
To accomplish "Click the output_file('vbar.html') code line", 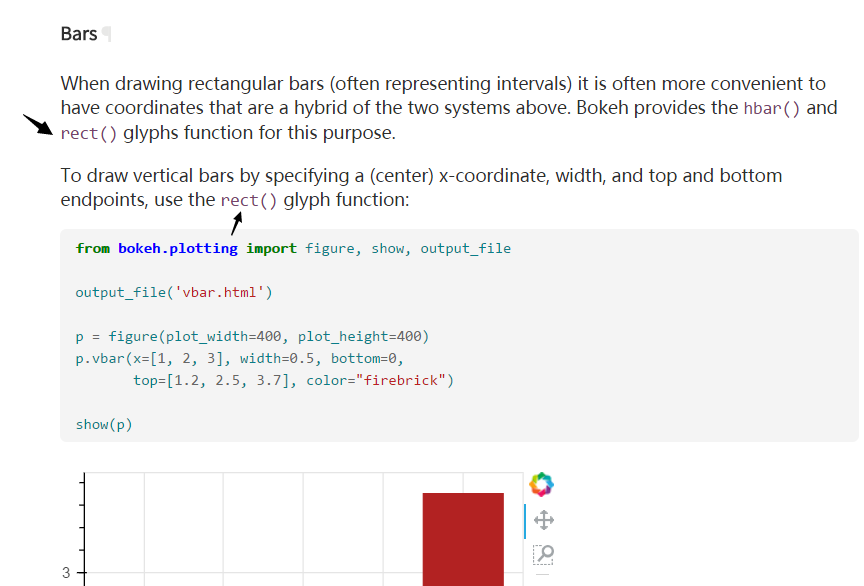I will point(174,292).
